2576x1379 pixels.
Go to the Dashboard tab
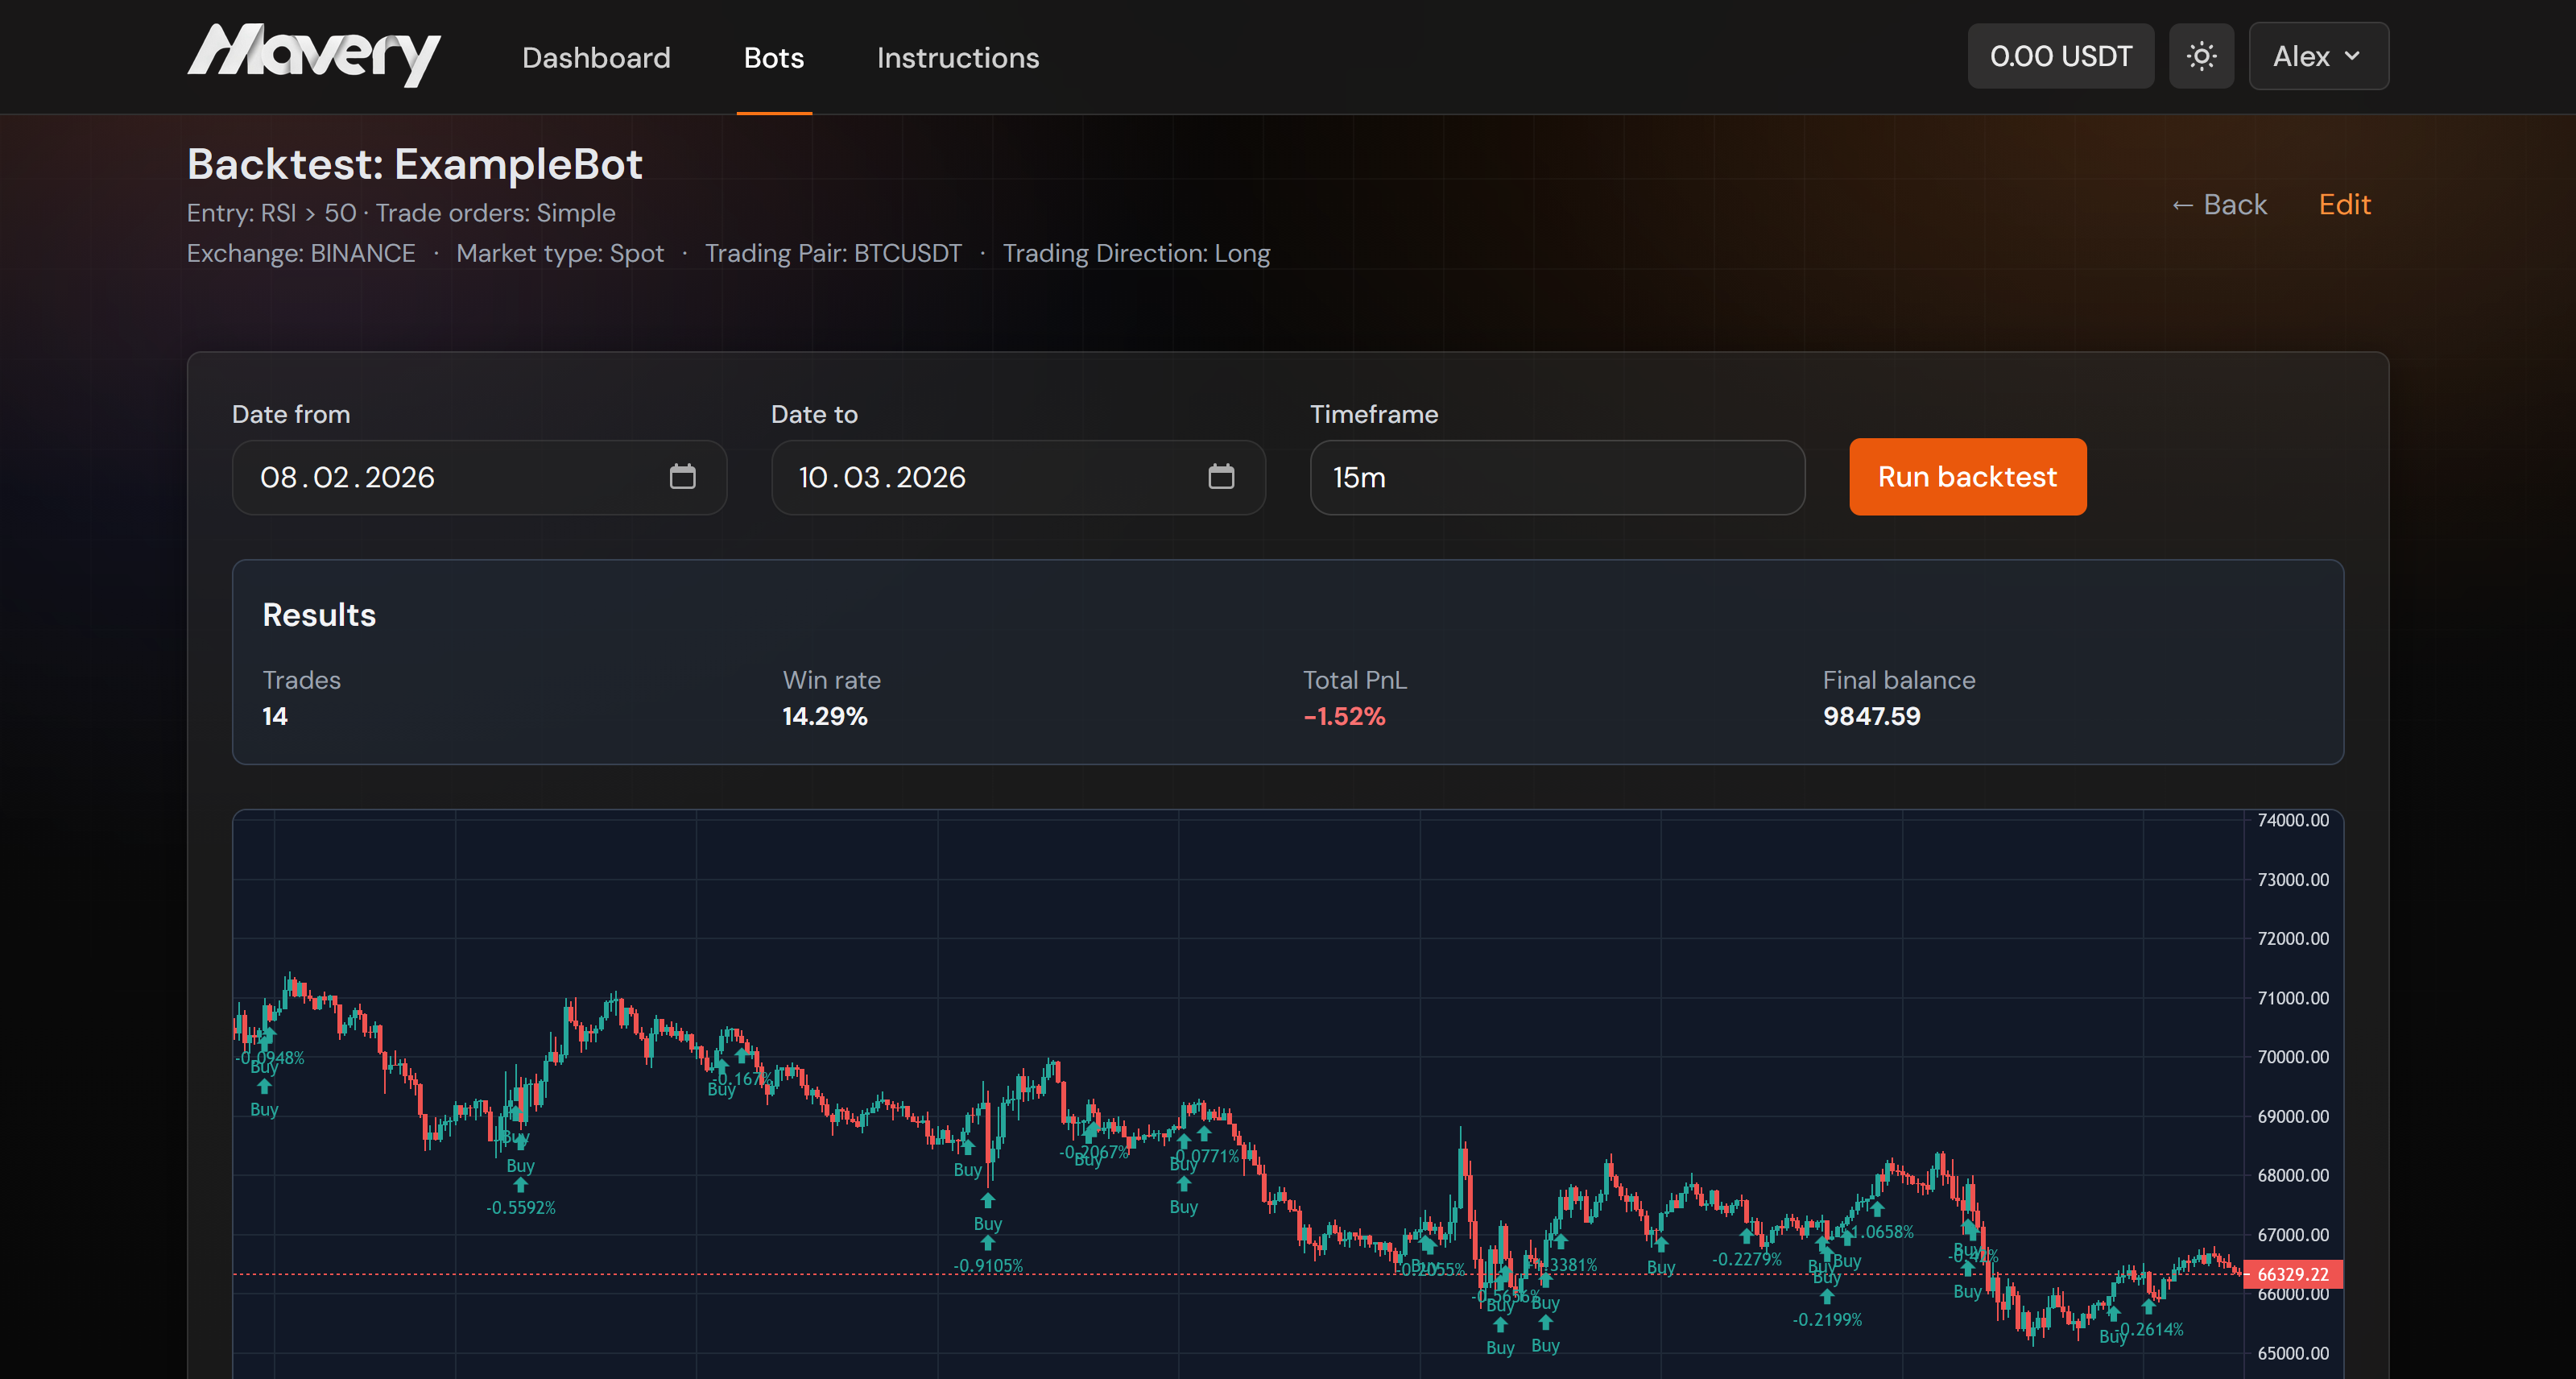coord(596,58)
